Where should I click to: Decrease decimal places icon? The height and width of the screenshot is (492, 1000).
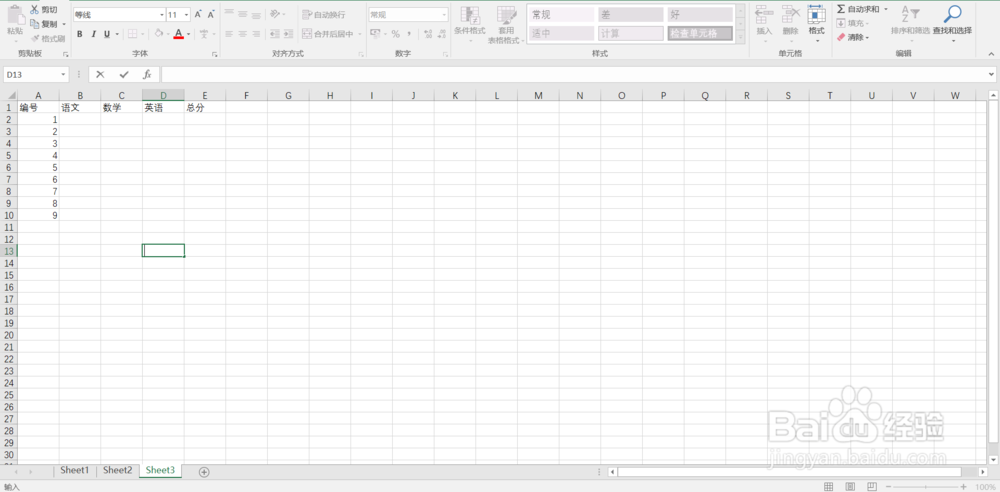pyautogui.click(x=442, y=34)
